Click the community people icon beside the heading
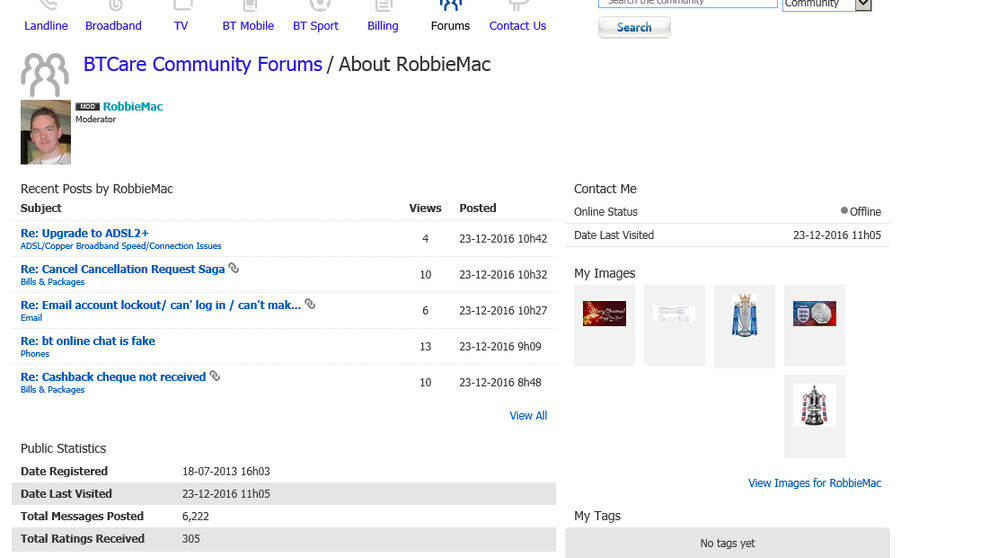 pos(45,74)
